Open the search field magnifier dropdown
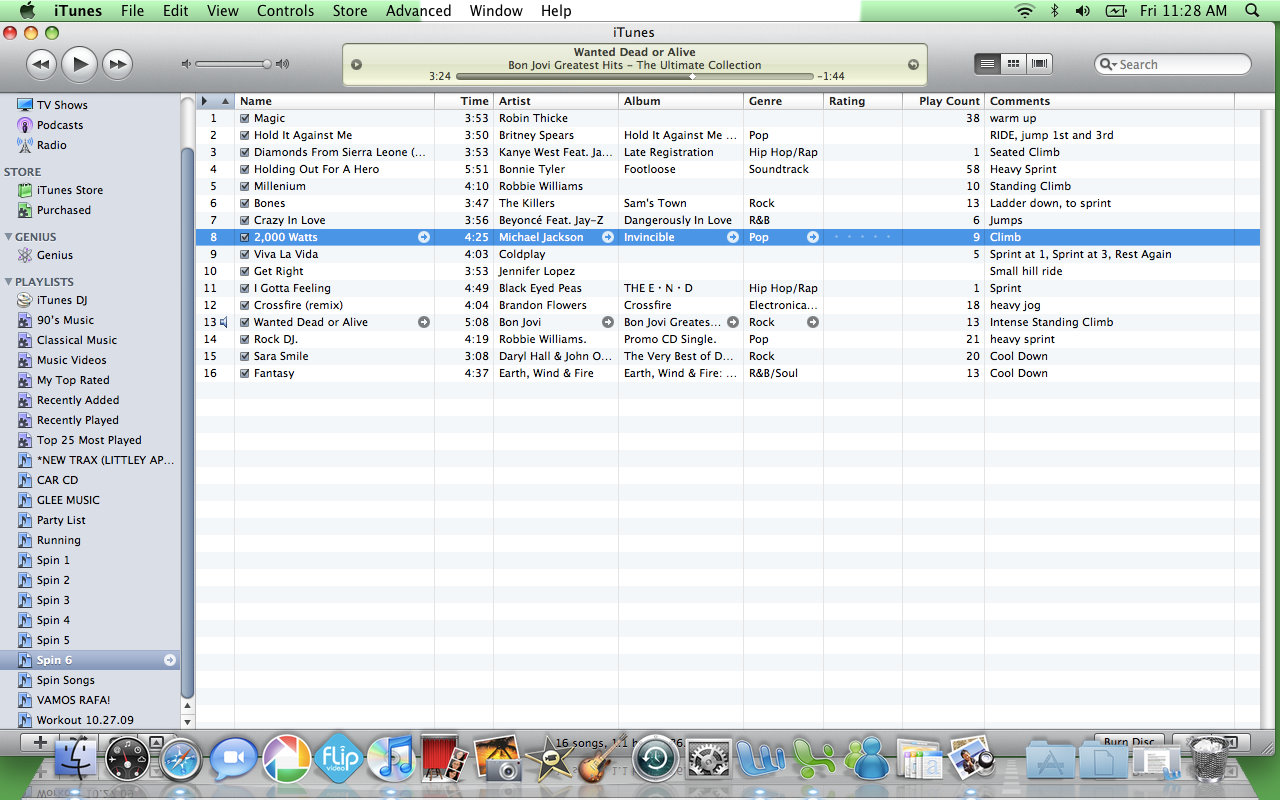1280x800 pixels. coord(1108,64)
